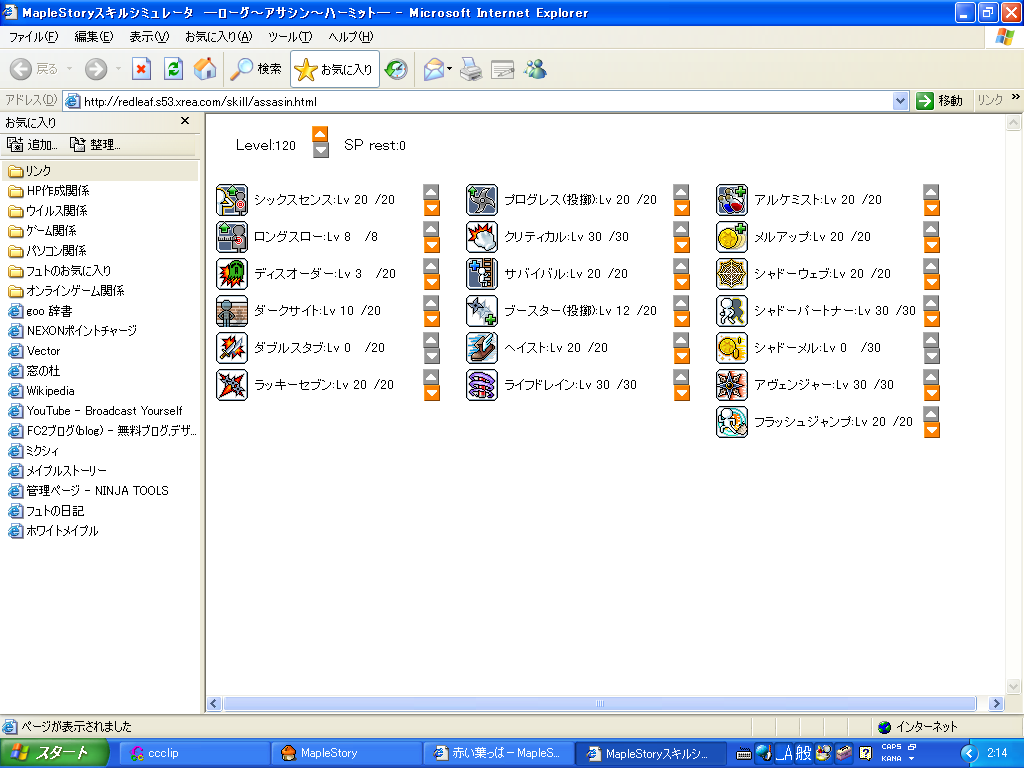
Task: Click the ライフドレイン skill icon
Action: 482,385
